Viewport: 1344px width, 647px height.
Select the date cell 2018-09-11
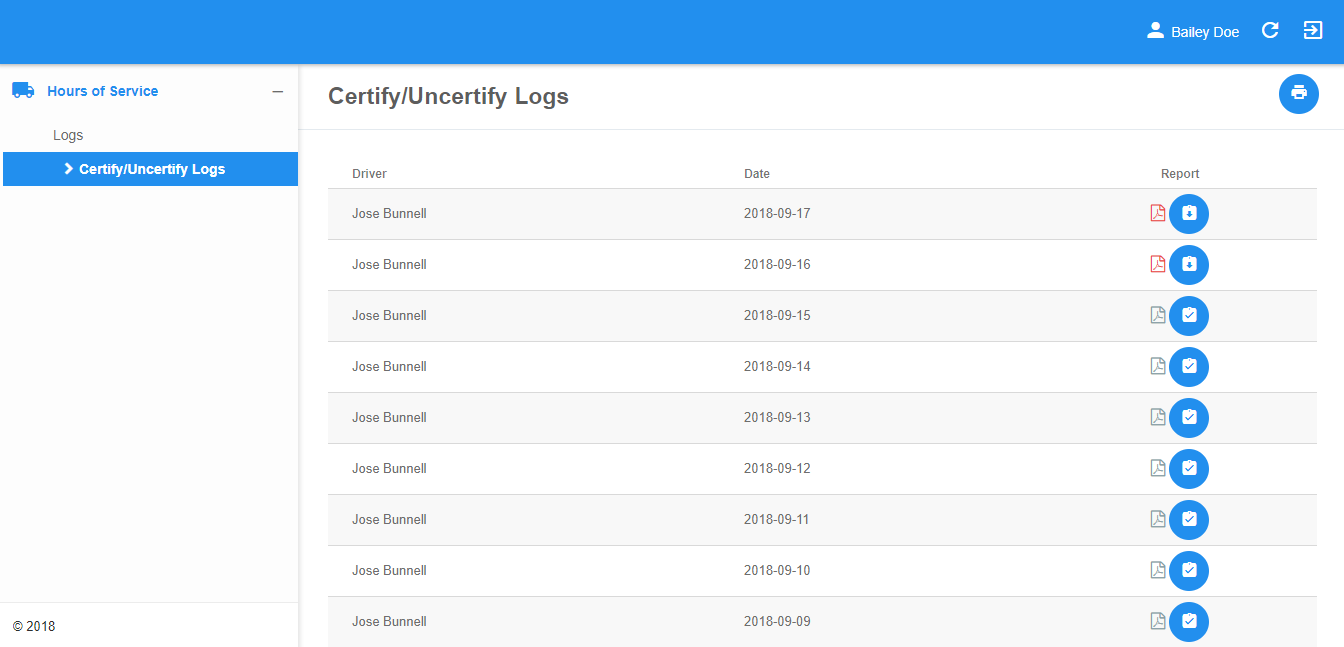click(x=777, y=519)
